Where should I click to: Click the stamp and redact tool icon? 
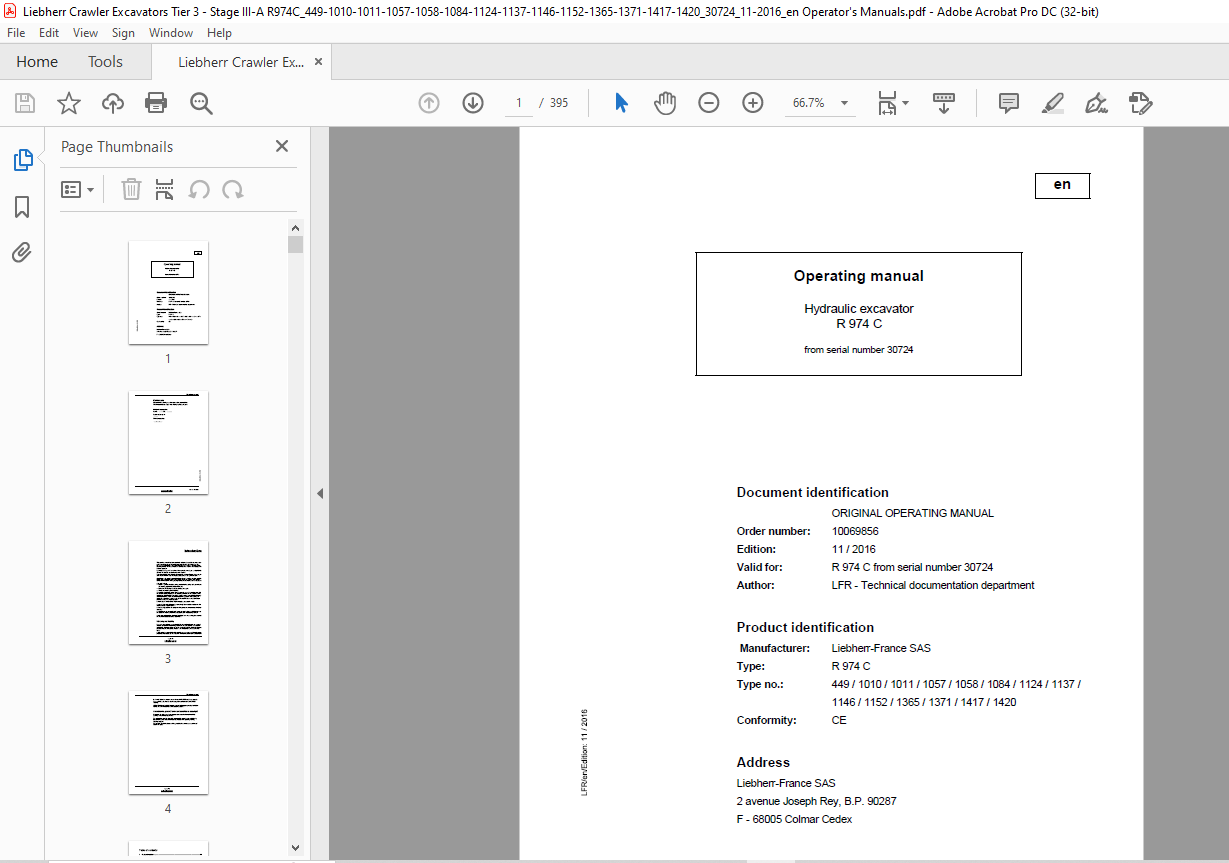[1141, 103]
